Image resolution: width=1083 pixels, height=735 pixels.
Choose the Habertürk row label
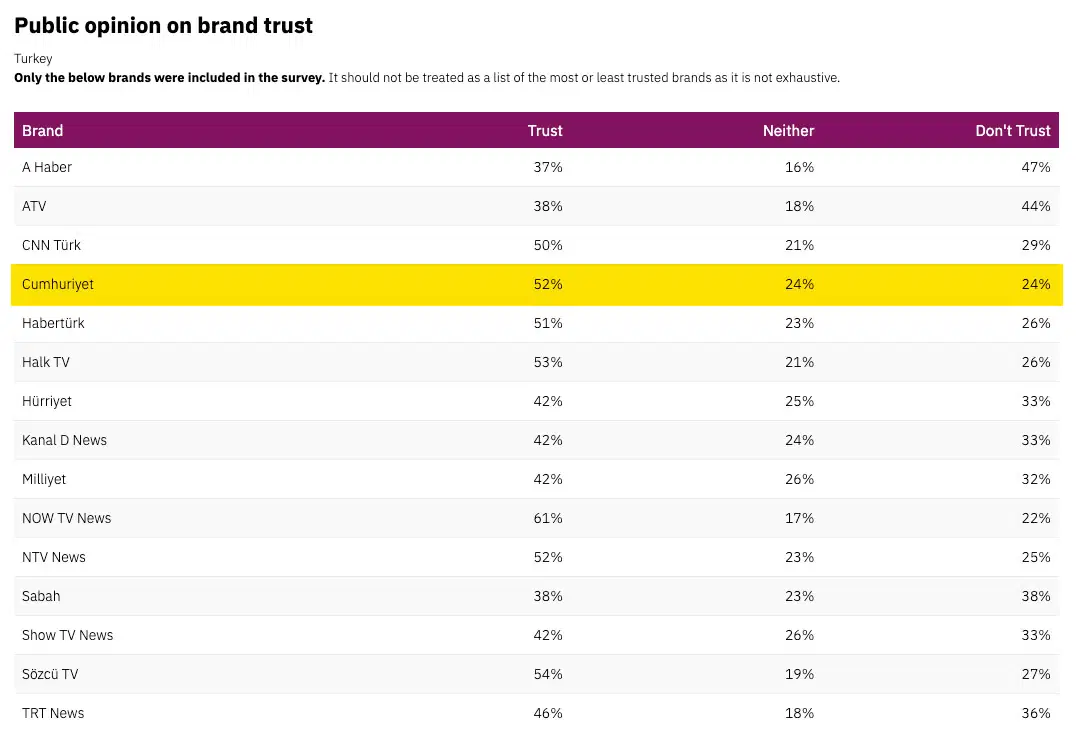pos(53,323)
